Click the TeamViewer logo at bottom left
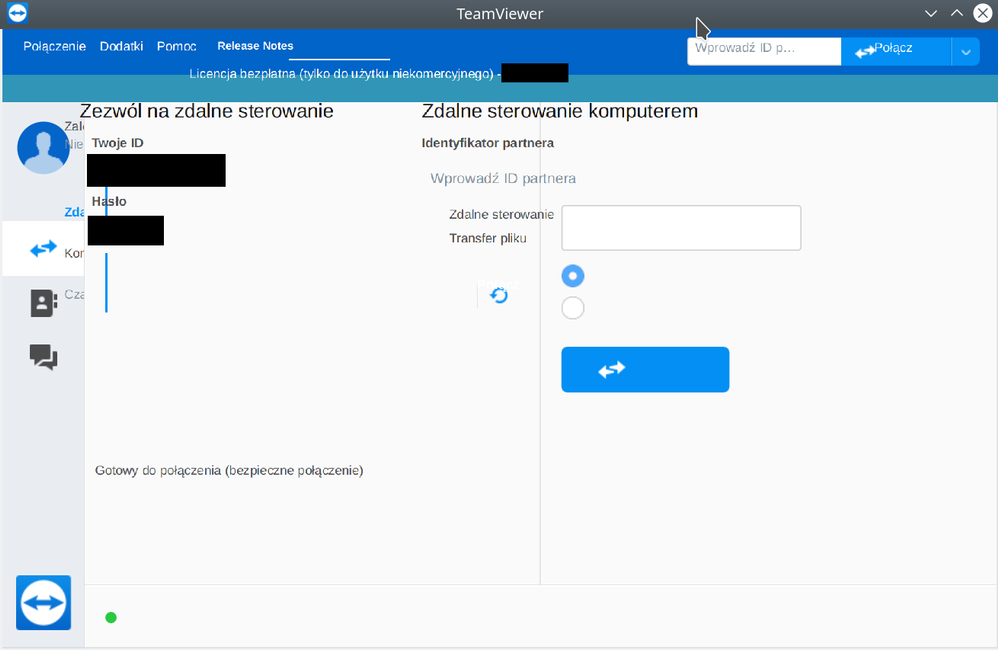The height and width of the screenshot is (650, 998). (43, 602)
